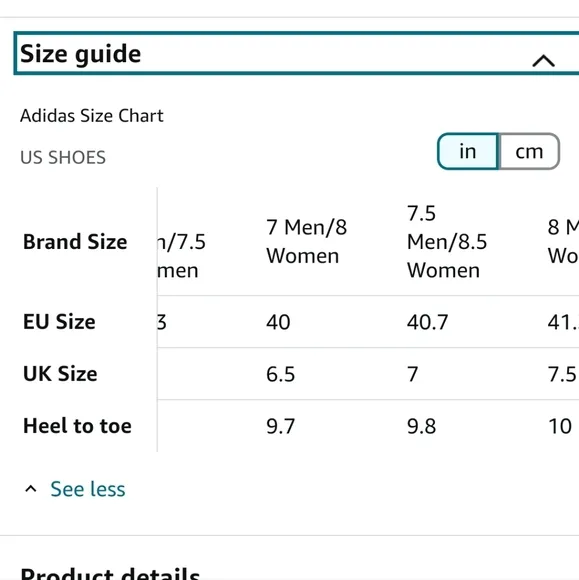
Task: Select UK size 6.5 cell
Action: (280, 374)
